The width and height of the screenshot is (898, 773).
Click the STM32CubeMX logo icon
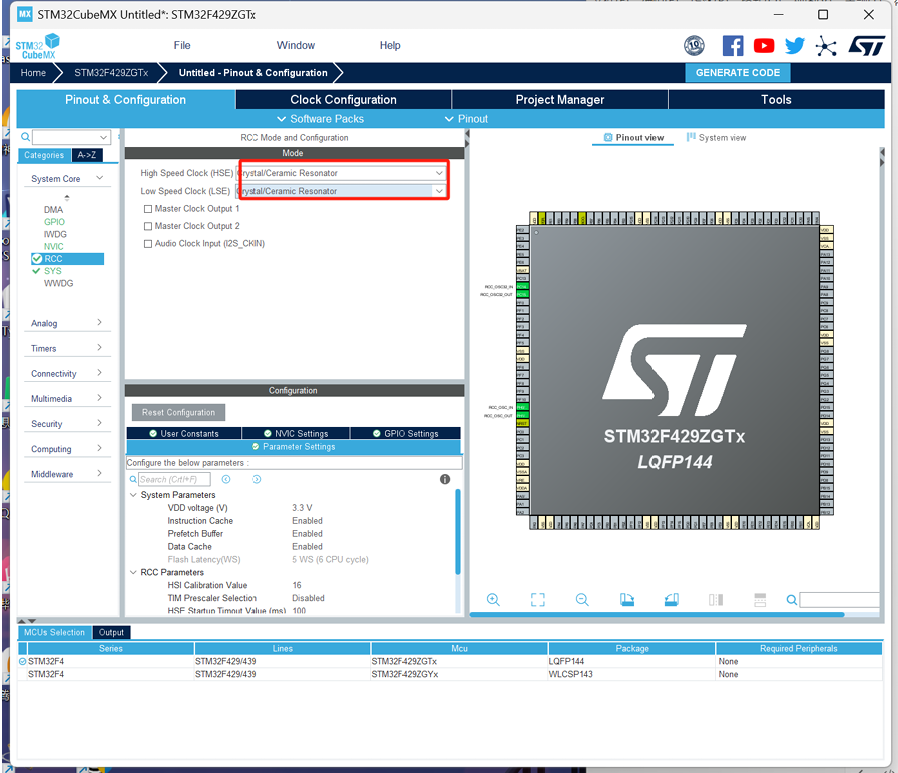pyautogui.click(x=37, y=46)
